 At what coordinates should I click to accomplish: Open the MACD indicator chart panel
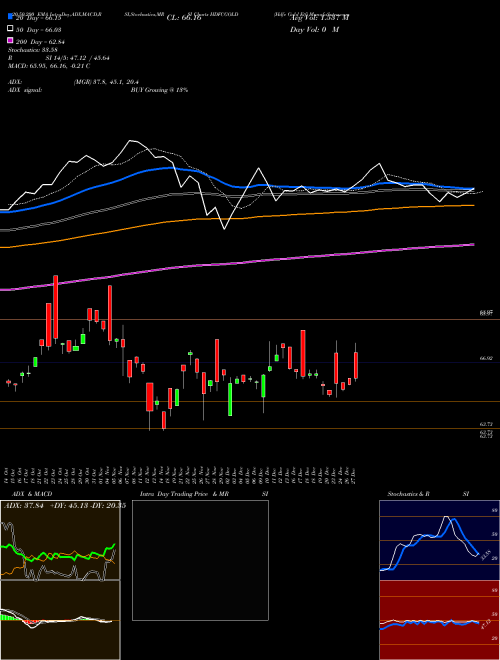click(x=60, y=620)
